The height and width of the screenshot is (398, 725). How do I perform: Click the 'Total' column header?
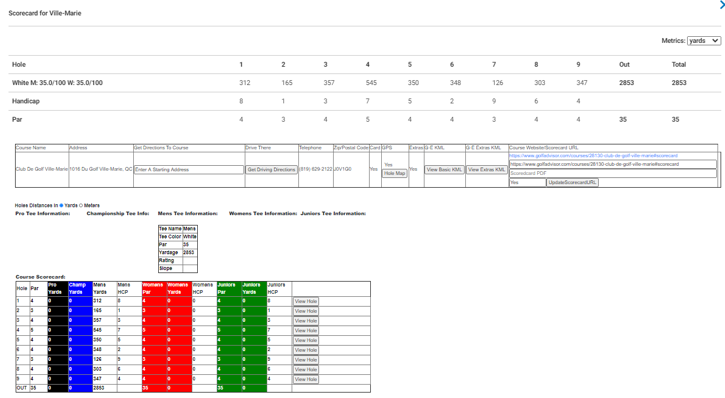679,64
